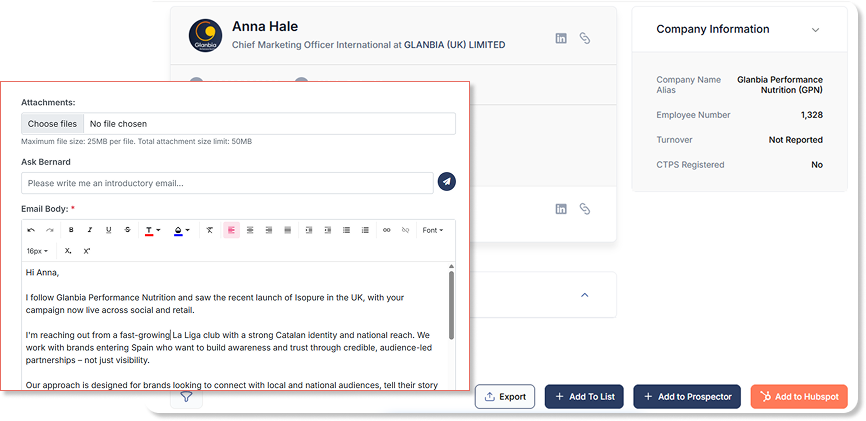866x421 pixels.
Task: Remove link with the unlink icon
Action: coord(405,230)
